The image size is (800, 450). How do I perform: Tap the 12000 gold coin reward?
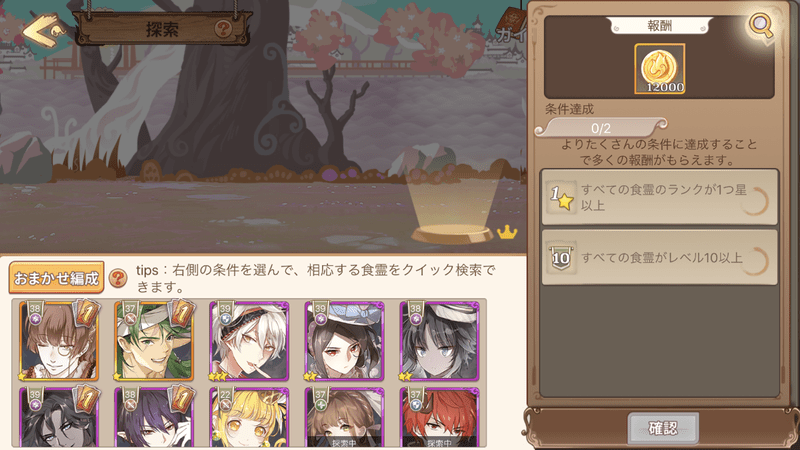(x=659, y=68)
